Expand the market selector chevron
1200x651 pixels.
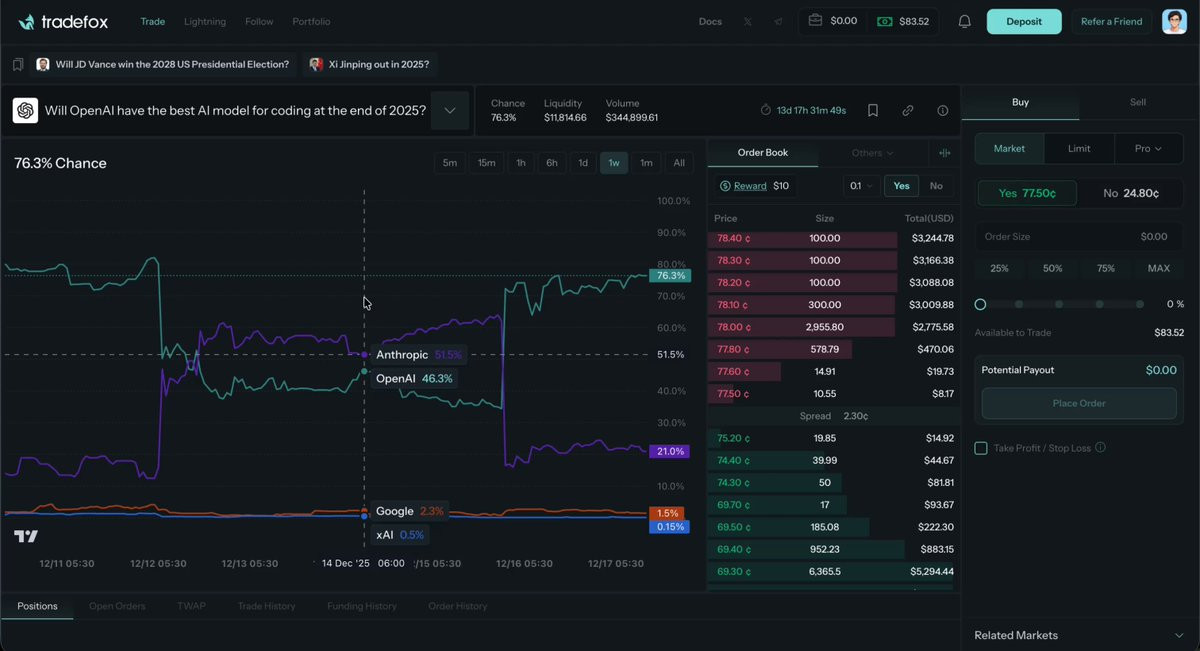[x=450, y=110]
